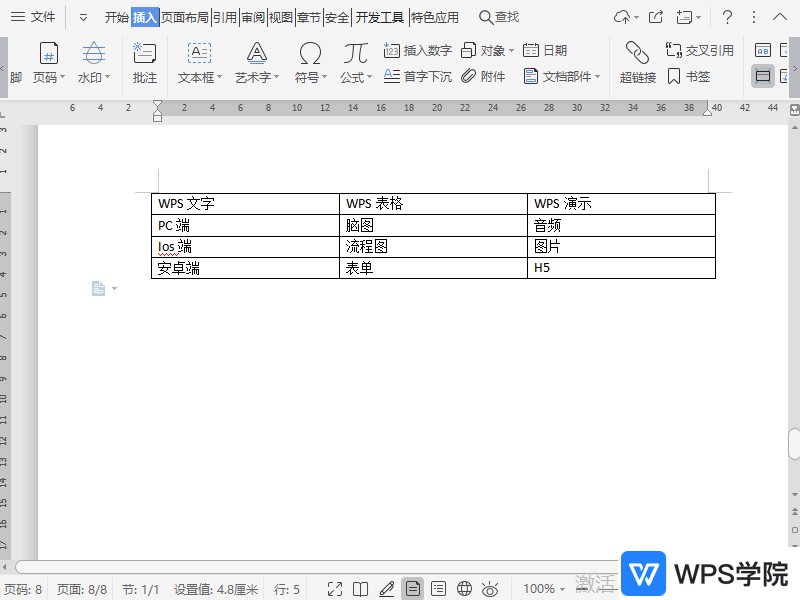Switch to web layout globe icon

[x=464, y=589]
